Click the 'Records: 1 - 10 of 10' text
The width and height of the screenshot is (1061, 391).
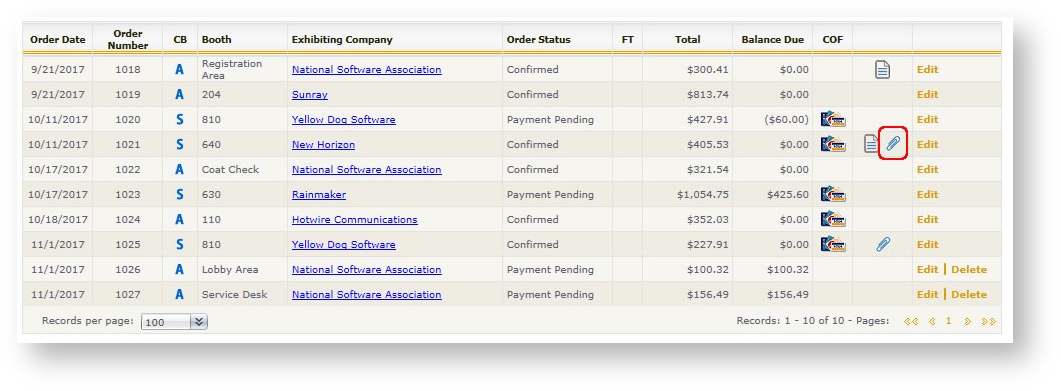790,321
